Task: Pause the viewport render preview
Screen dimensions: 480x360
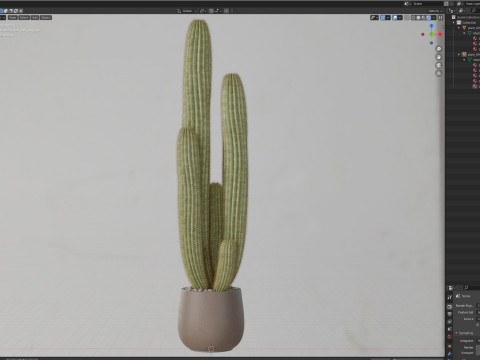Action: [440, 17]
